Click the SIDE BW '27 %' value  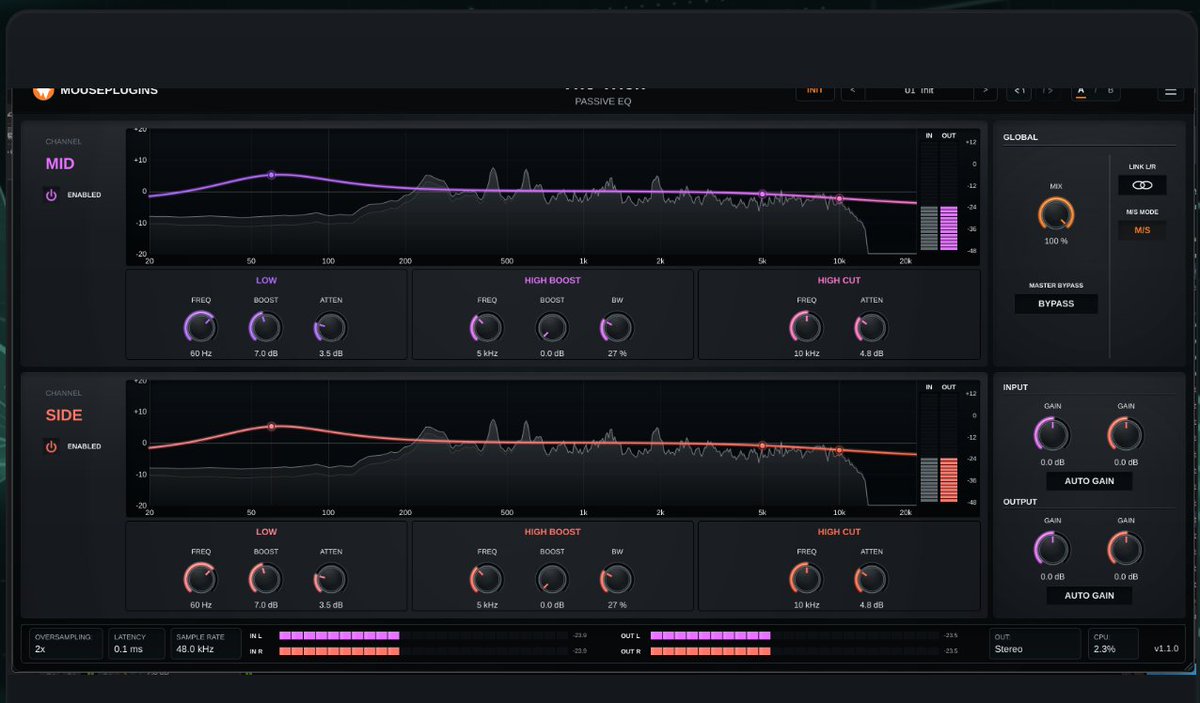click(617, 605)
